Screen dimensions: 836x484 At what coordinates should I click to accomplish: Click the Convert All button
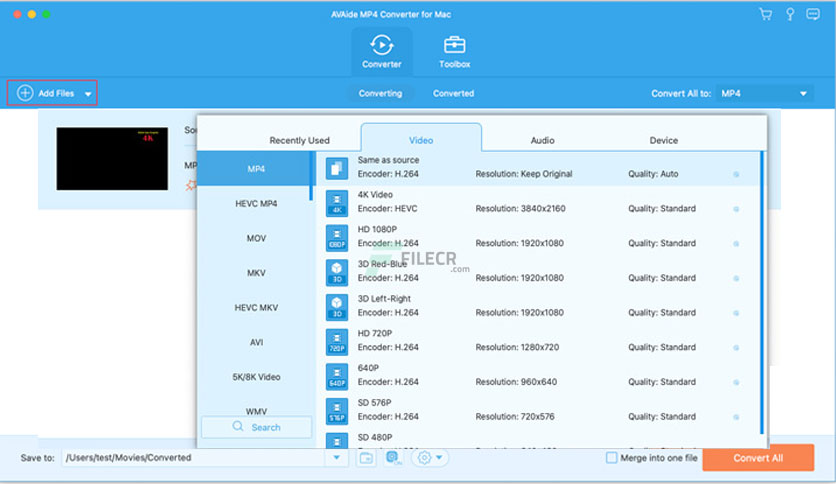click(x=758, y=457)
